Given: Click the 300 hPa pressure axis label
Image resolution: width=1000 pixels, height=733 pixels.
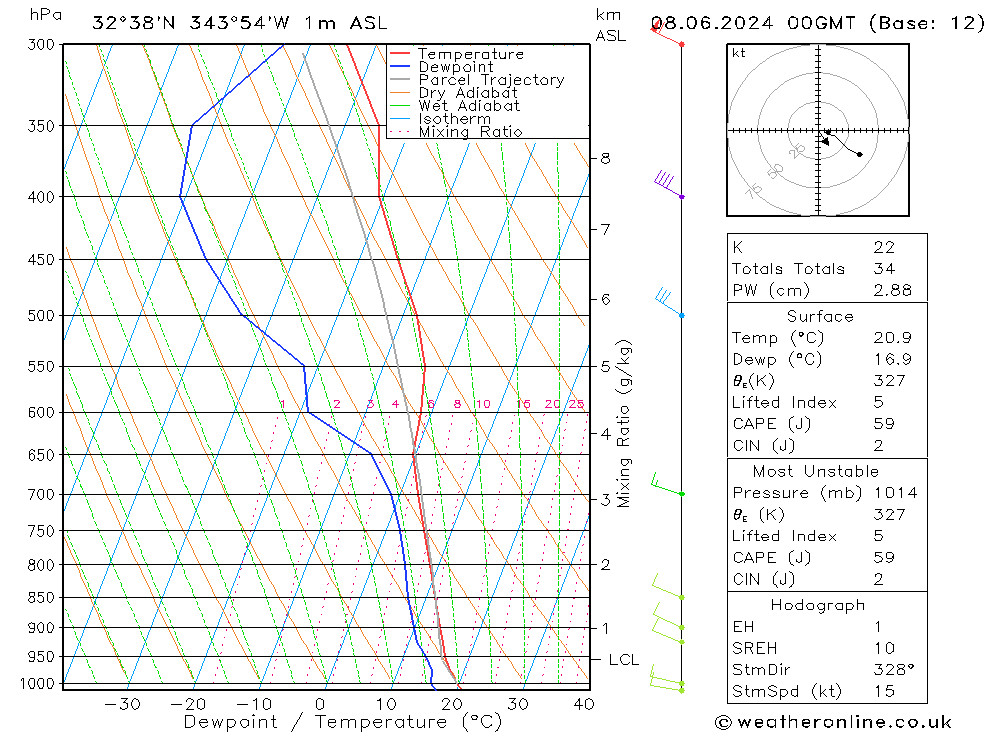Looking at the screenshot, I should pos(41,45).
